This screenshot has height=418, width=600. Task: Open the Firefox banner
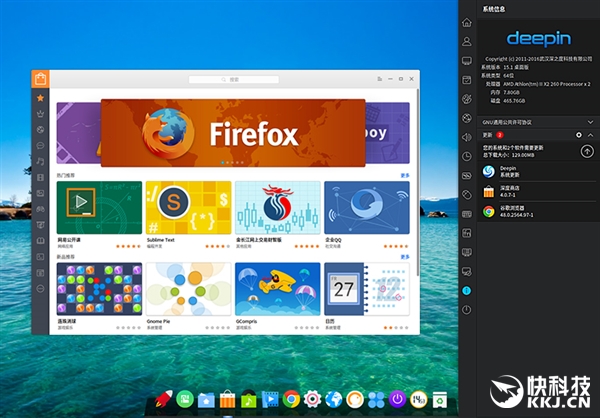click(233, 133)
